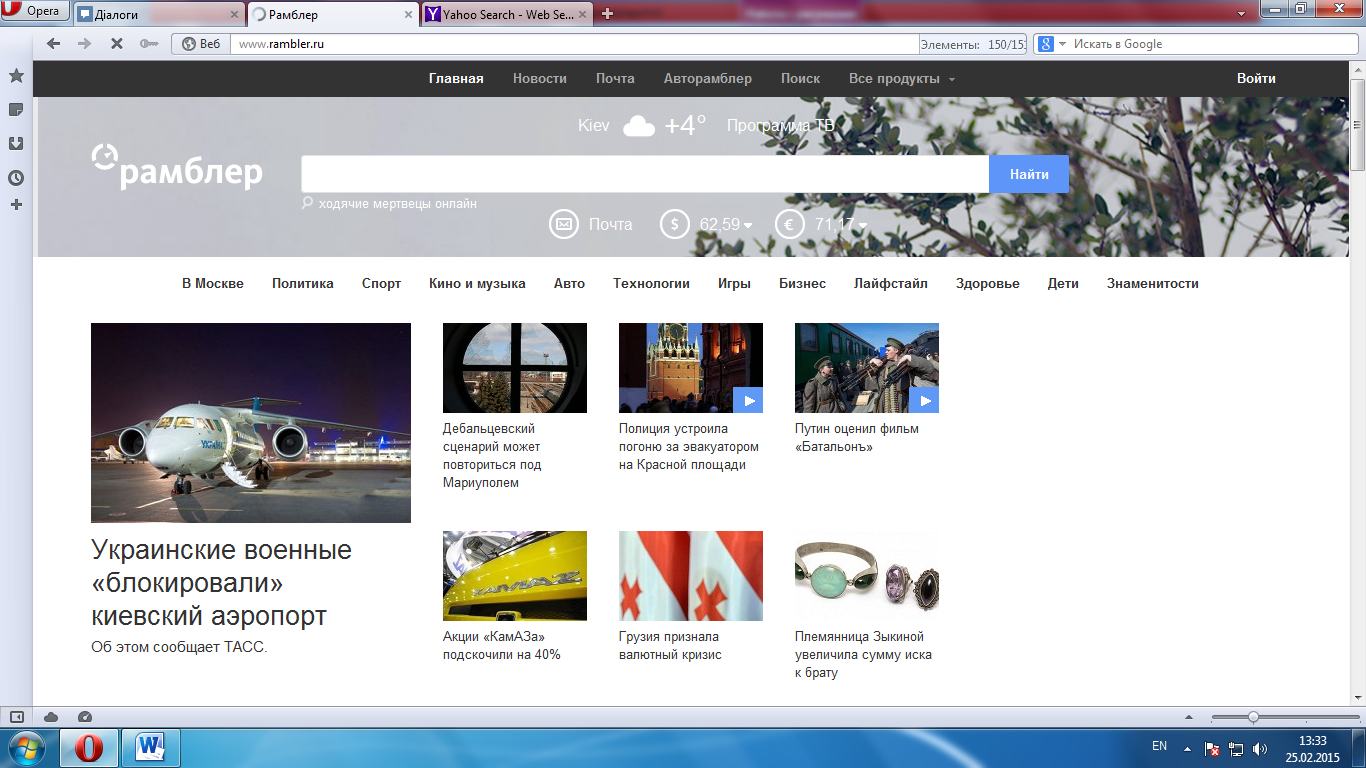Open headline about Ukrainian military blocking Kiev airport
The width and height of the screenshot is (1366, 768).
221,582
